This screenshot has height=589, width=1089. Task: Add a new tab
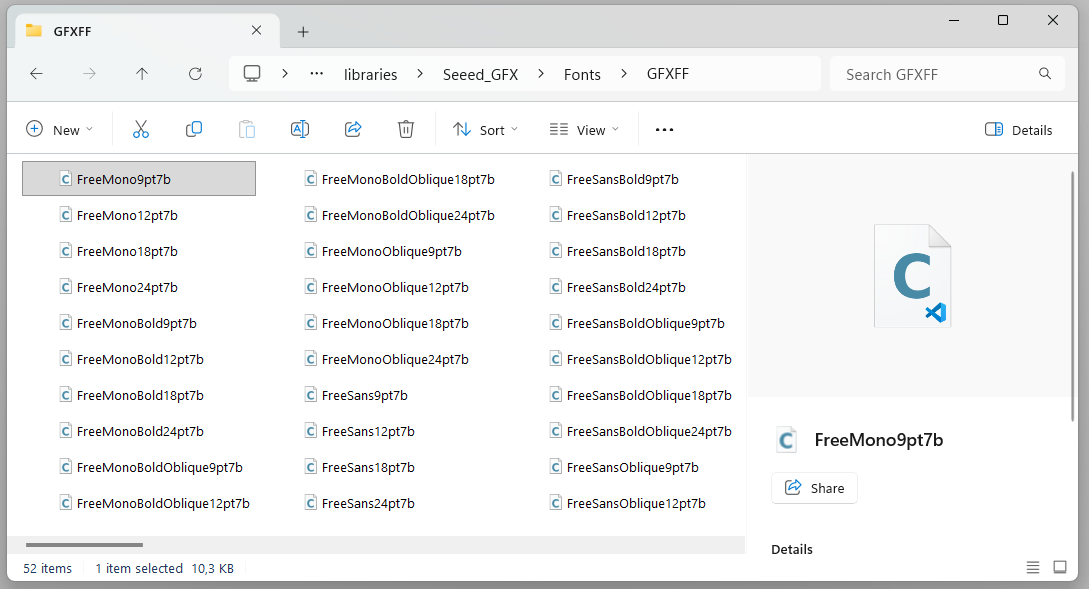(x=303, y=32)
